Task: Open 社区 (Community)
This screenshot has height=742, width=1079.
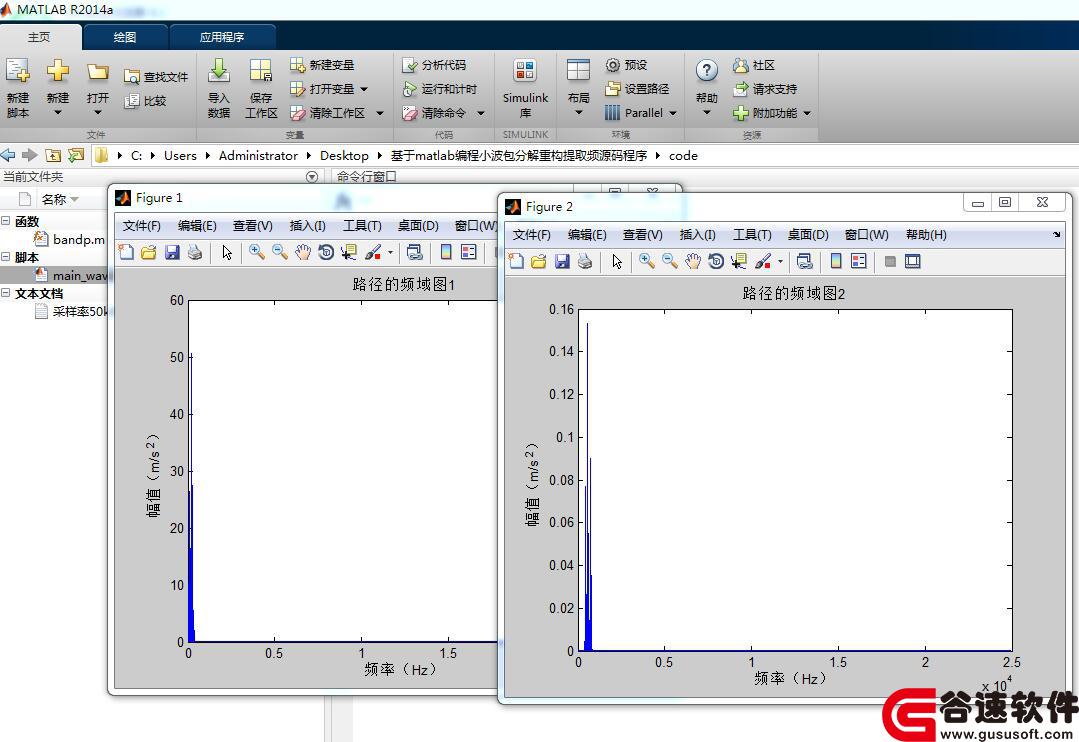Action: point(754,65)
